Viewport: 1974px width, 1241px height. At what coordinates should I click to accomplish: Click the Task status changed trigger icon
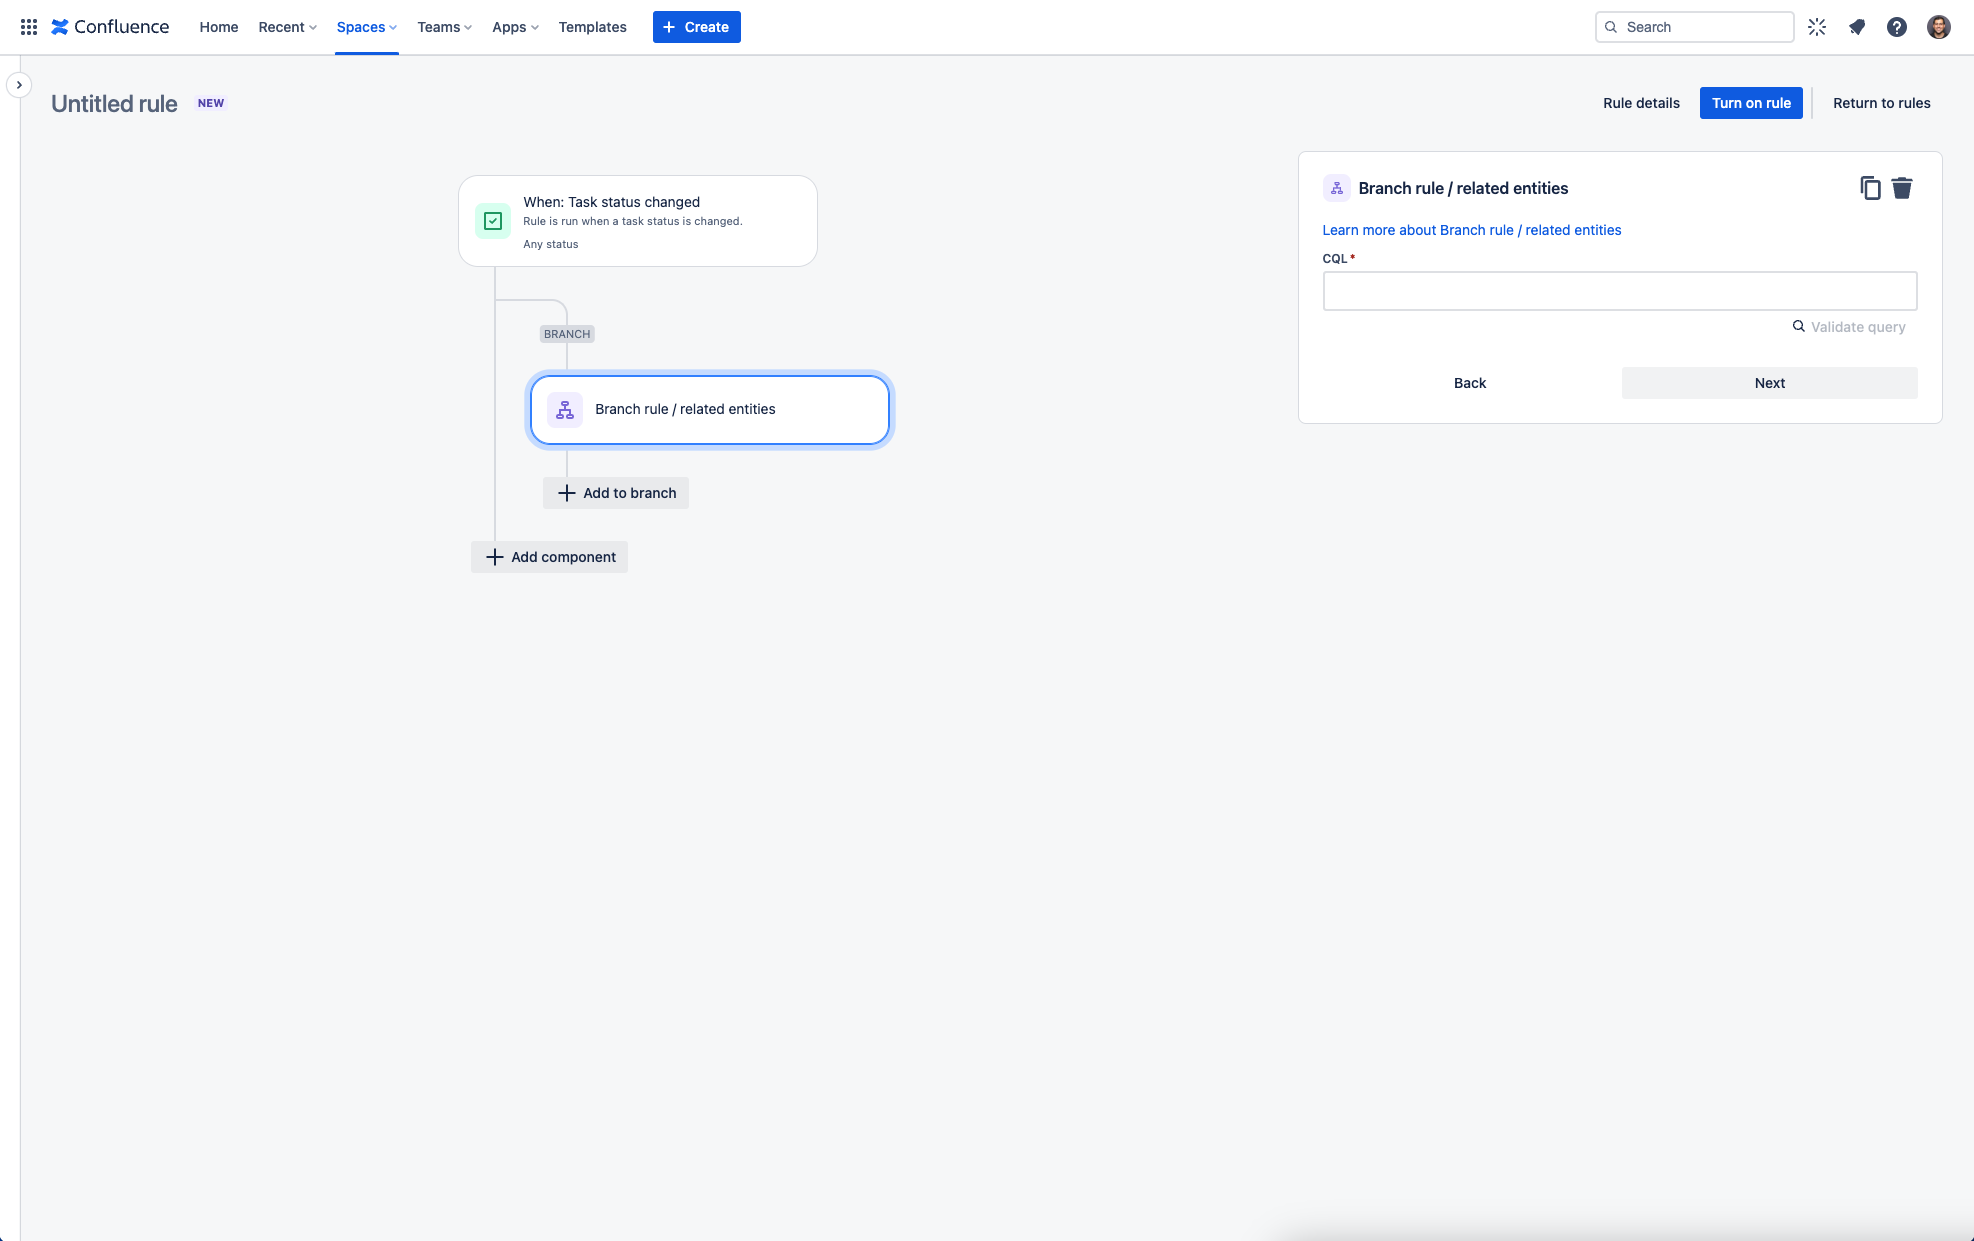(493, 221)
